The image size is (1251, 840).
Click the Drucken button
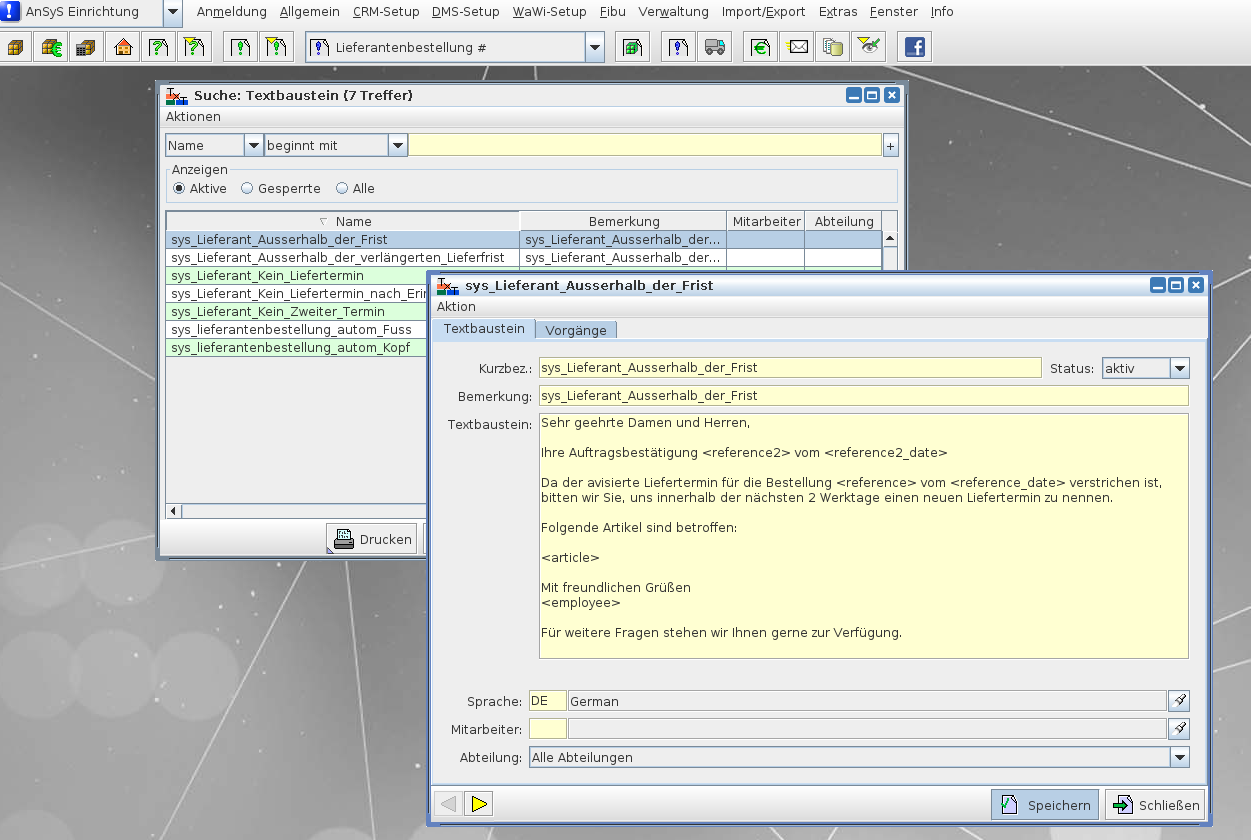point(373,539)
